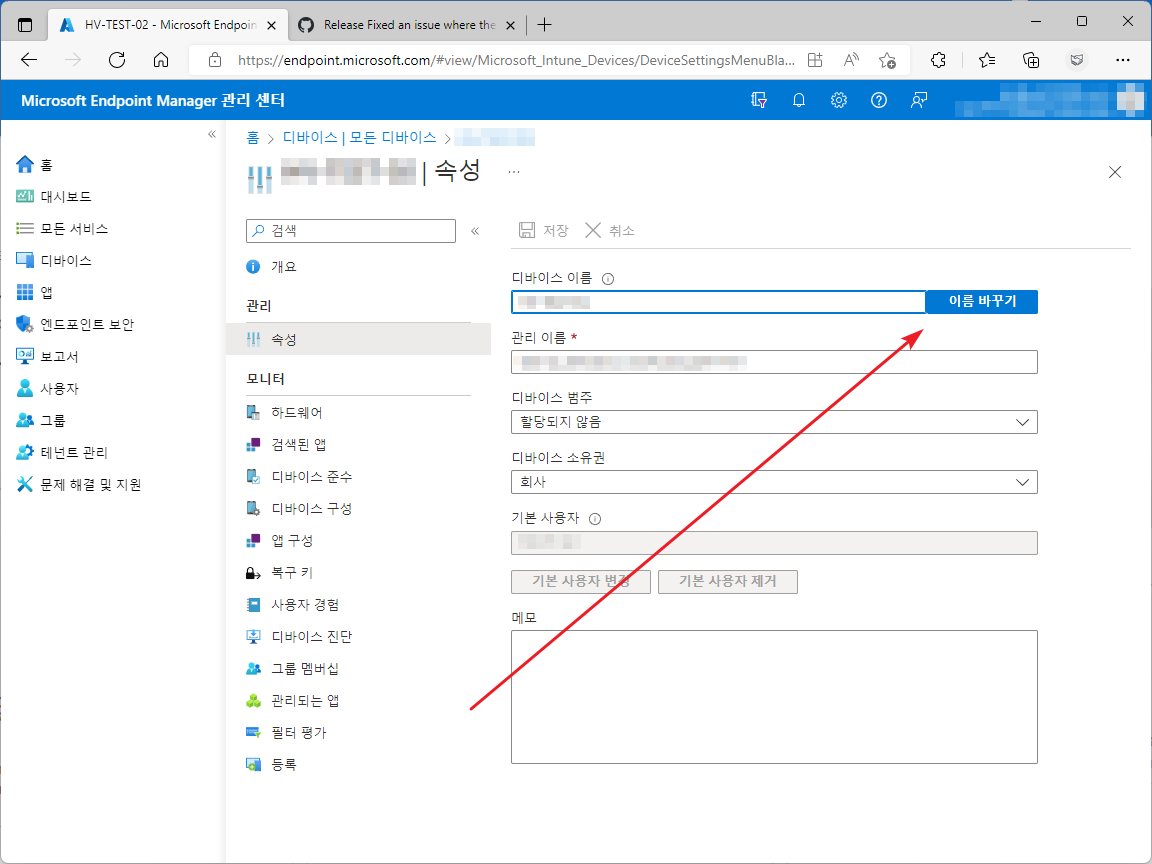
Task: Click the read aloud icon in address bar
Action: coord(851,60)
